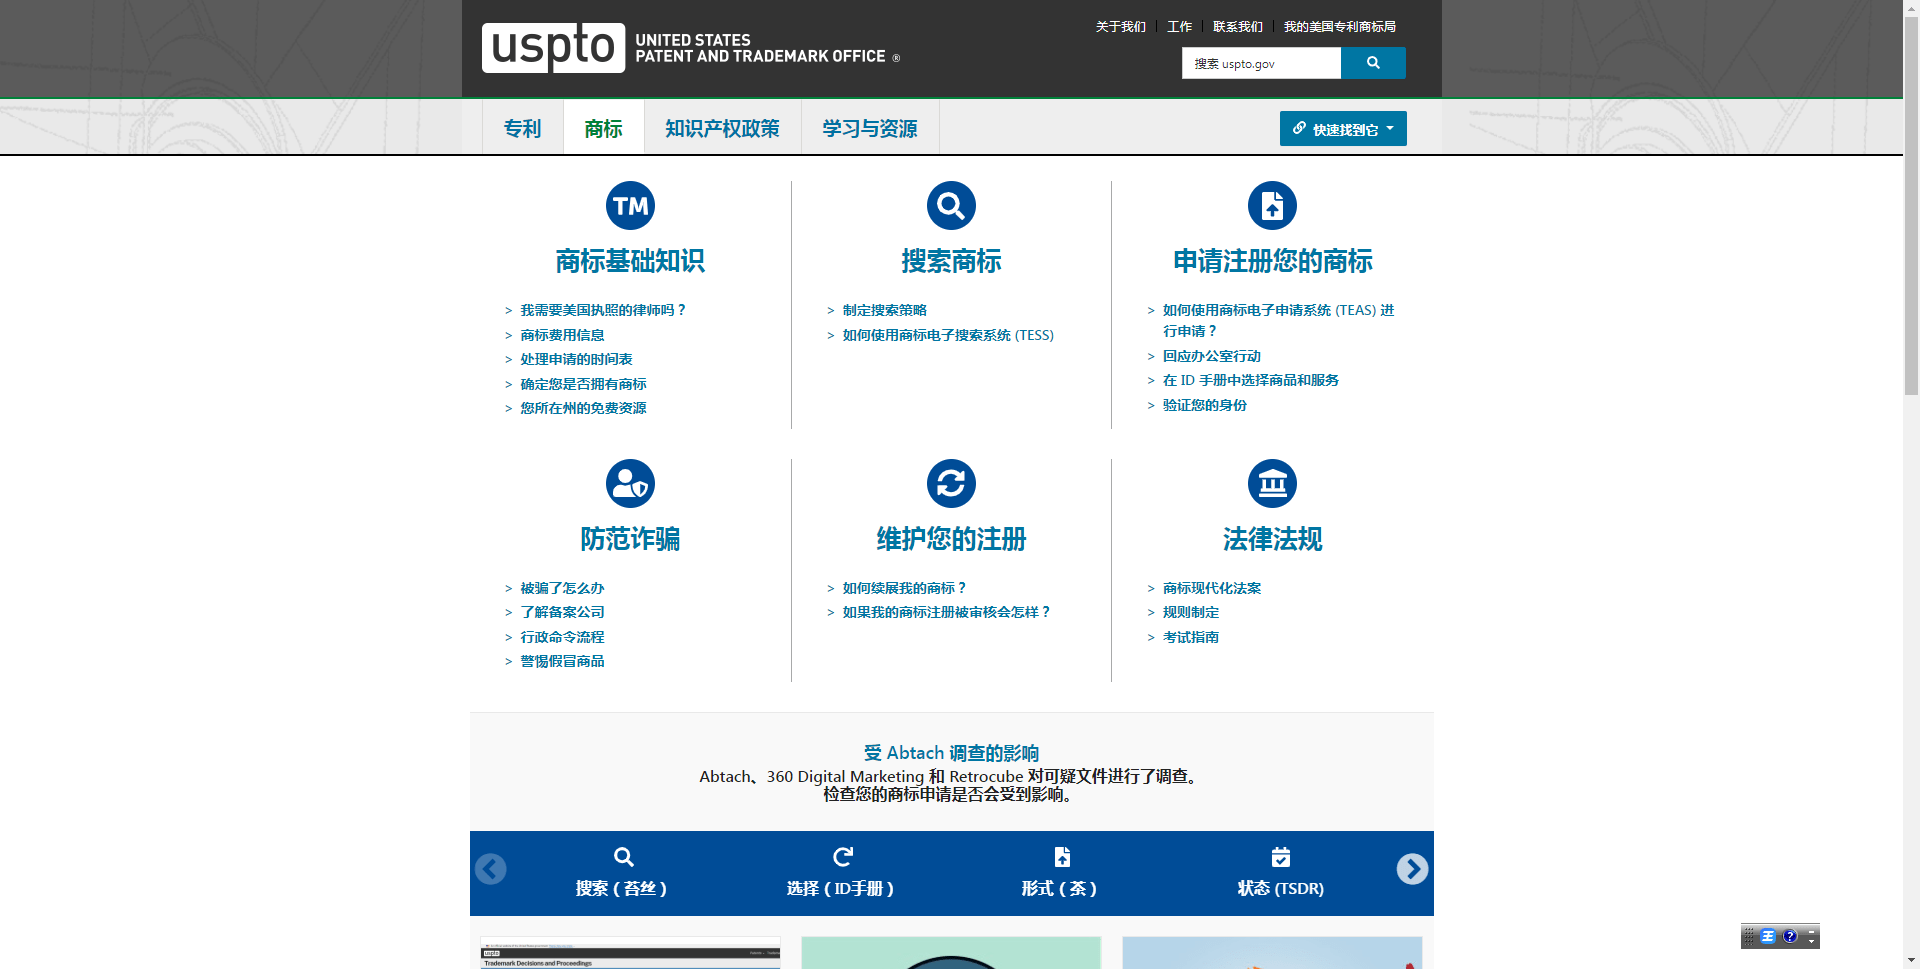Expand the language bar options with its down arrow
The image size is (1920, 969).
[1812, 941]
